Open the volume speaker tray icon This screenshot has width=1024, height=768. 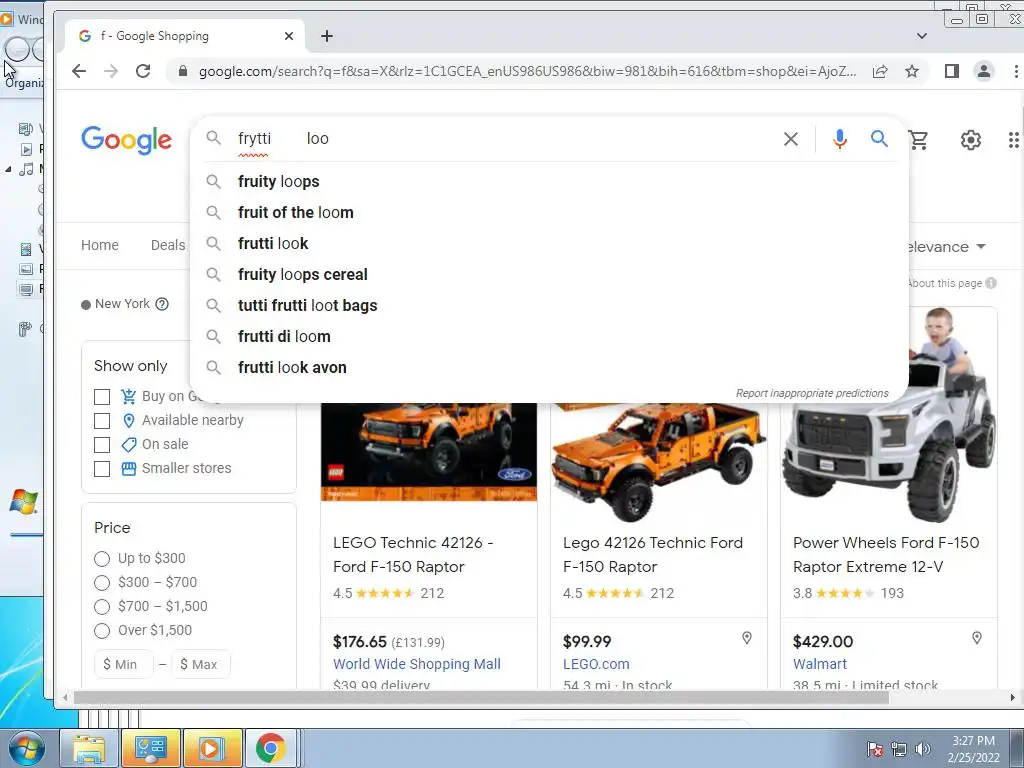pos(922,749)
